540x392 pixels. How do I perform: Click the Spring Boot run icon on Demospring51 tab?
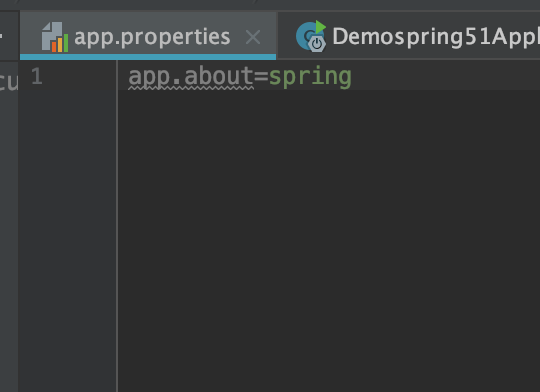point(311,37)
